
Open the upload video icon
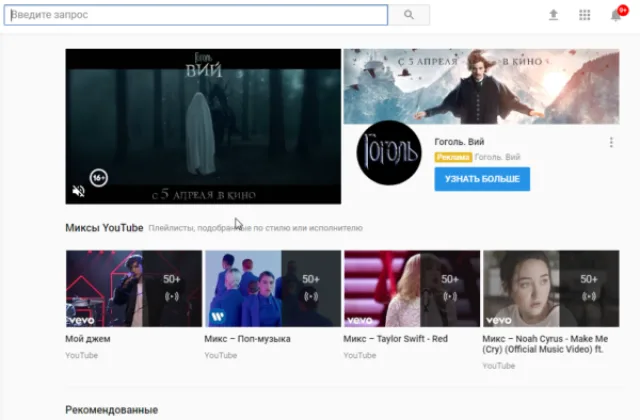(553, 15)
